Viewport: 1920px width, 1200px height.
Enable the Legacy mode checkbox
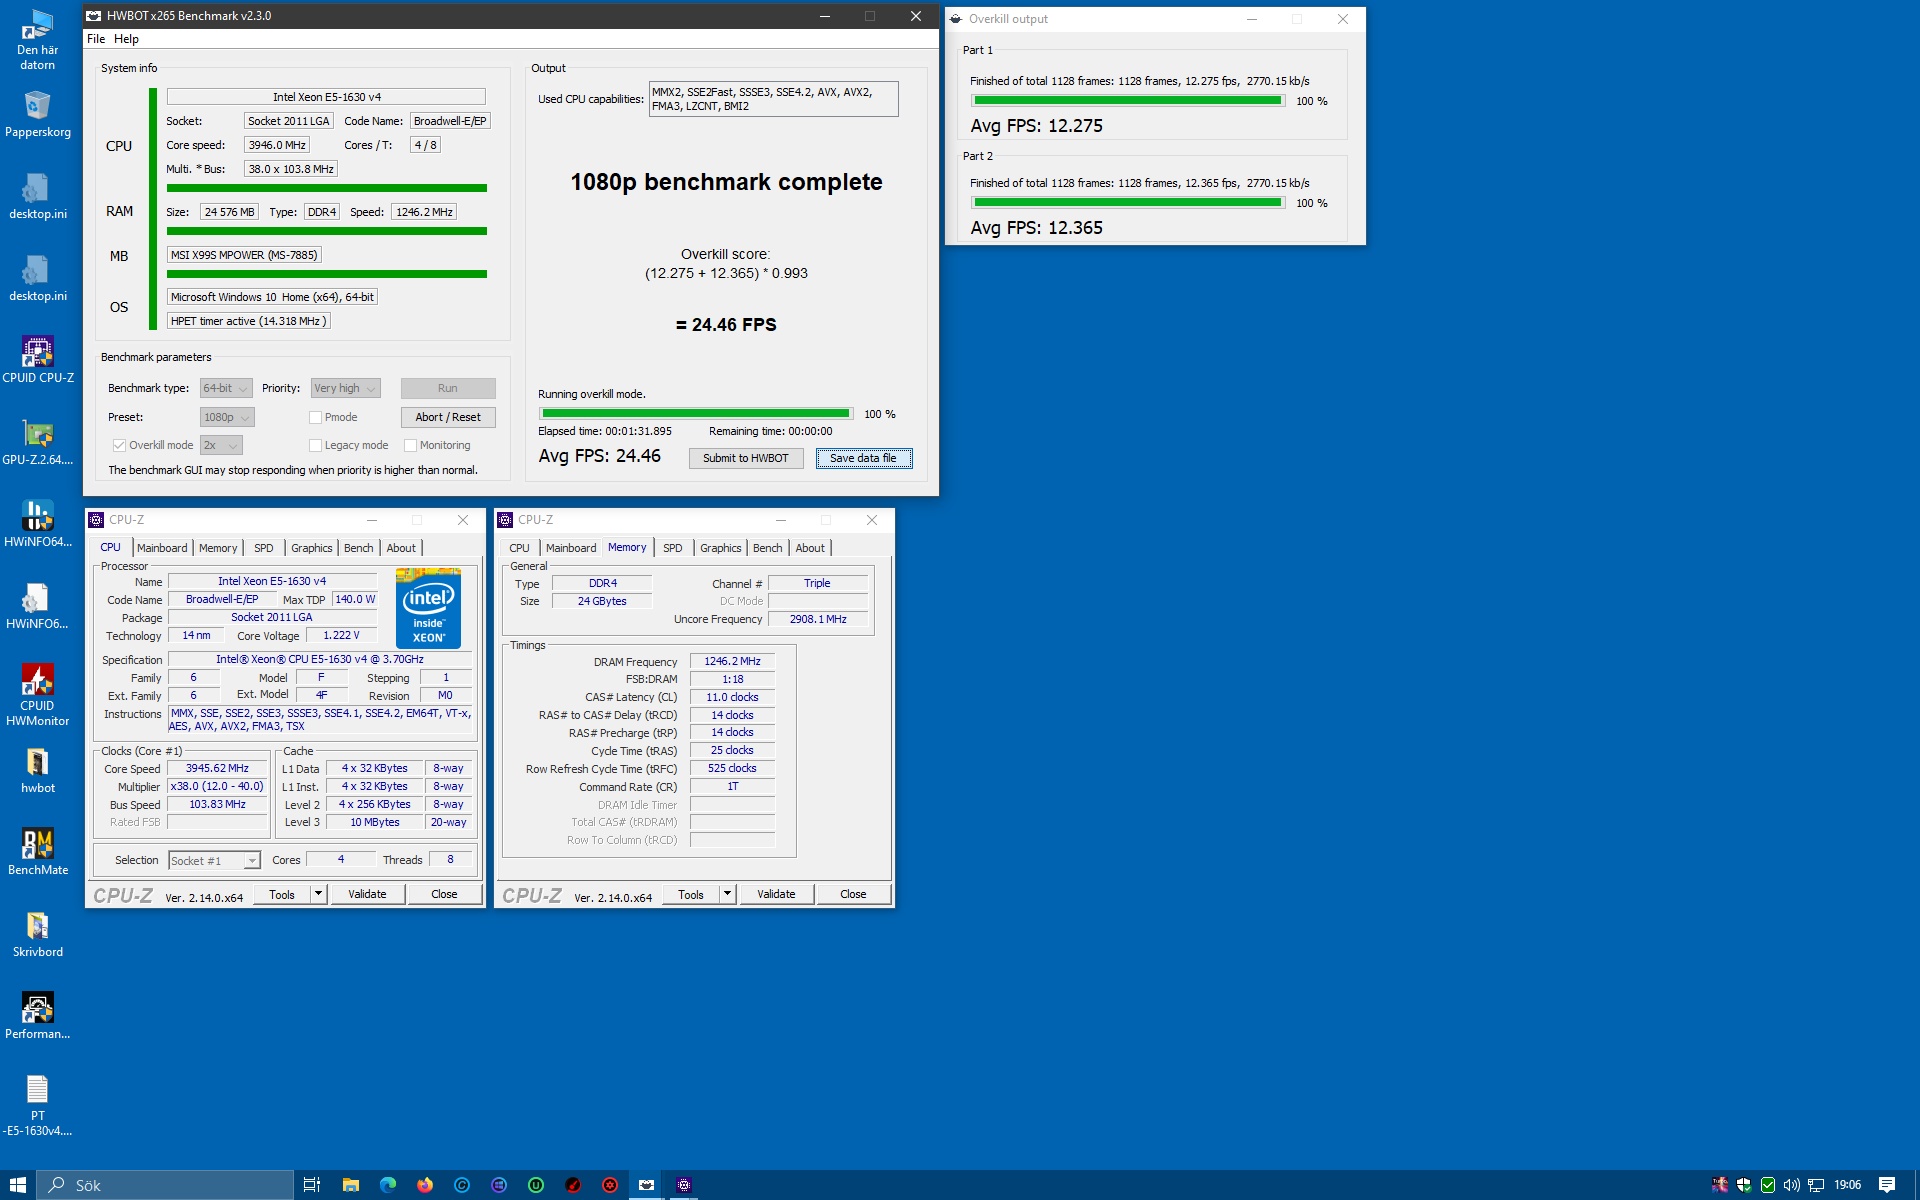[x=315, y=446]
